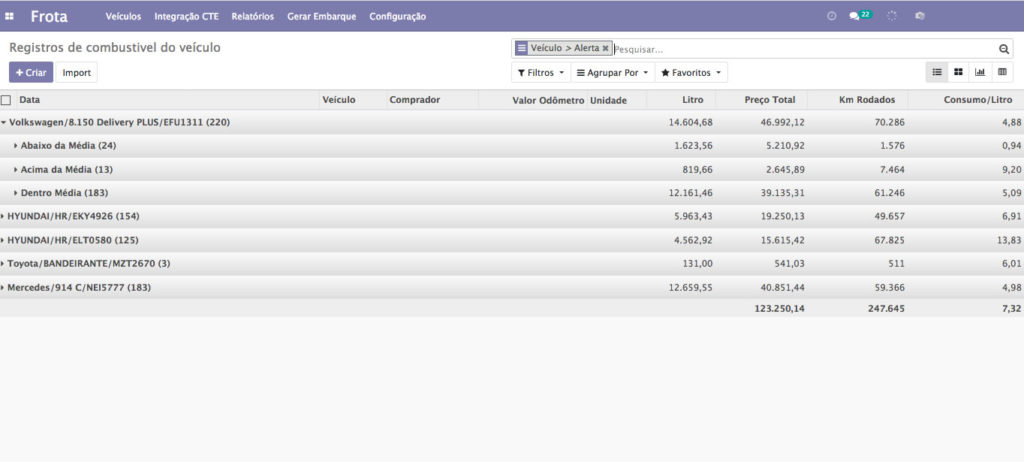Sort by the Preço Total column header
This screenshot has width=1024, height=462.
[x=770, y=100]
